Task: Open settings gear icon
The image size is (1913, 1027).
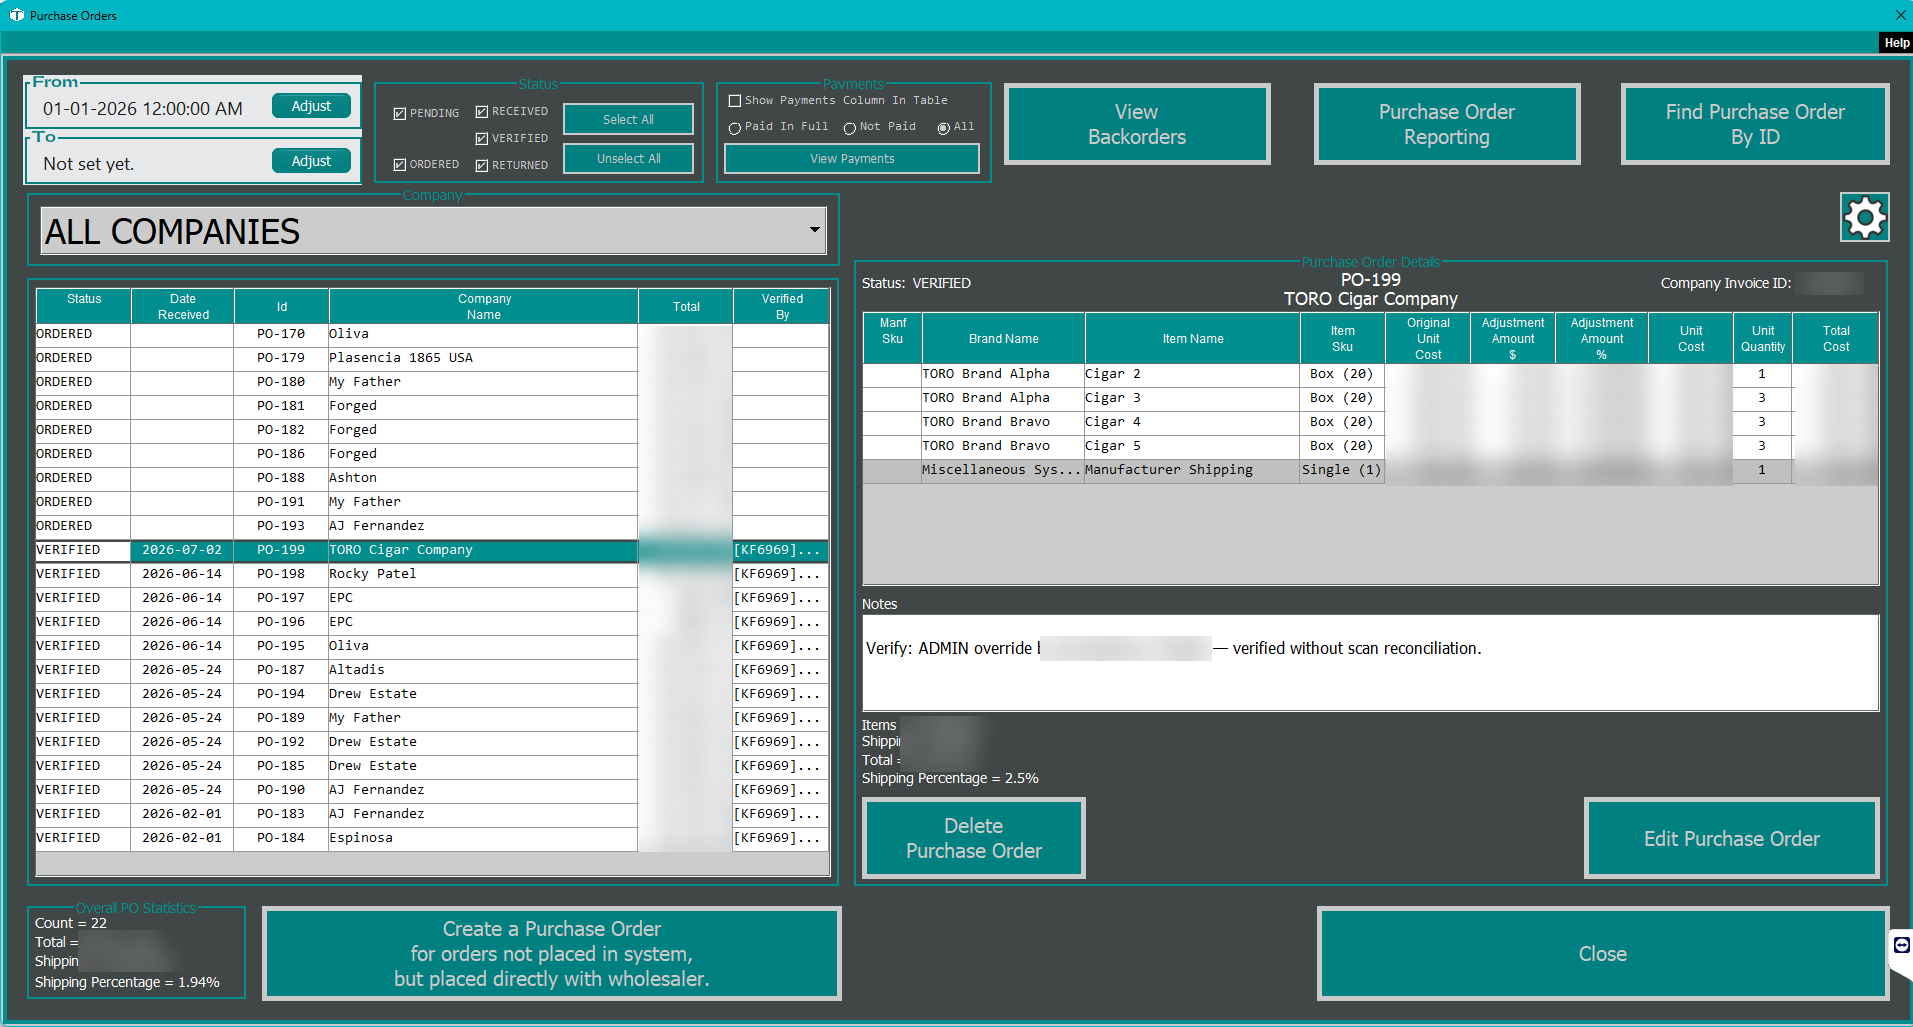Action: (1864, 217)
